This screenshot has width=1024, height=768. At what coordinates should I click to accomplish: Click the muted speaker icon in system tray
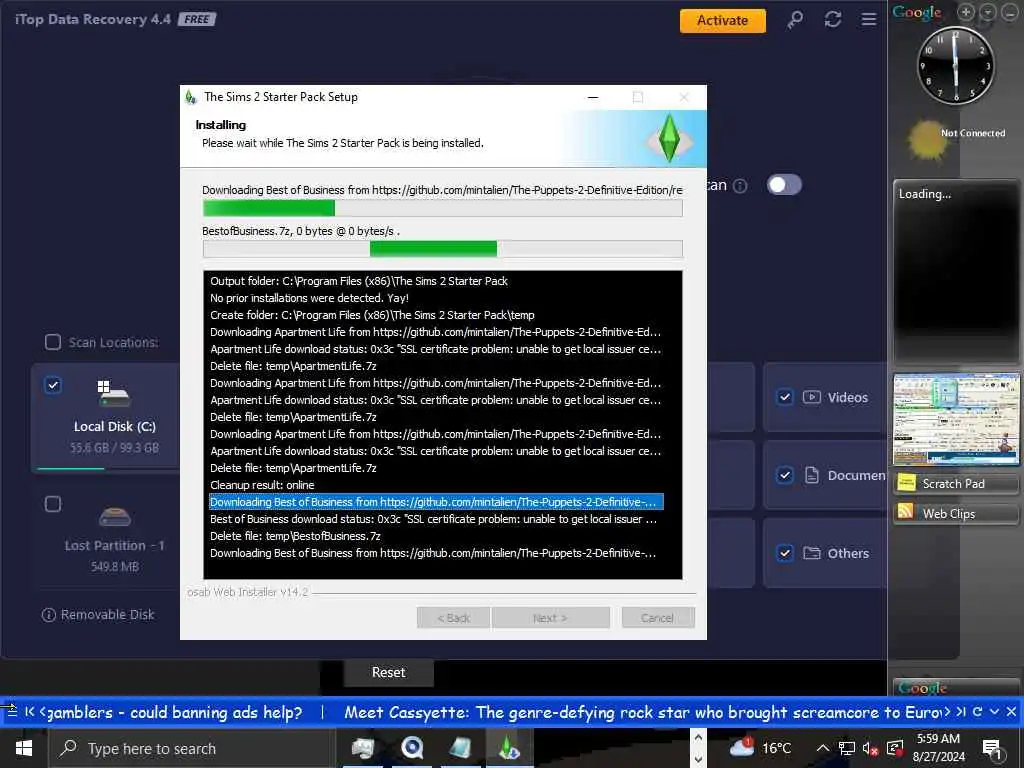[871, 748]
